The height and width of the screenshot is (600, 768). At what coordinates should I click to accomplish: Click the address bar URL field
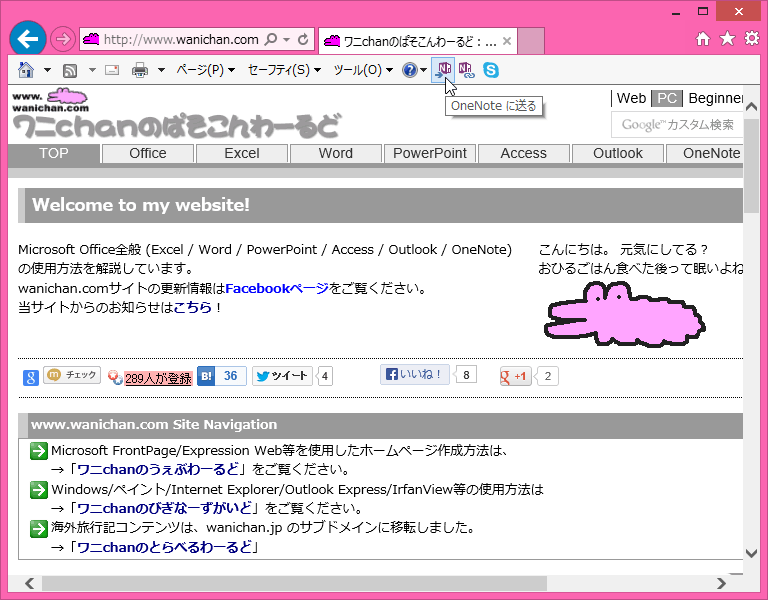pos(181,39)
